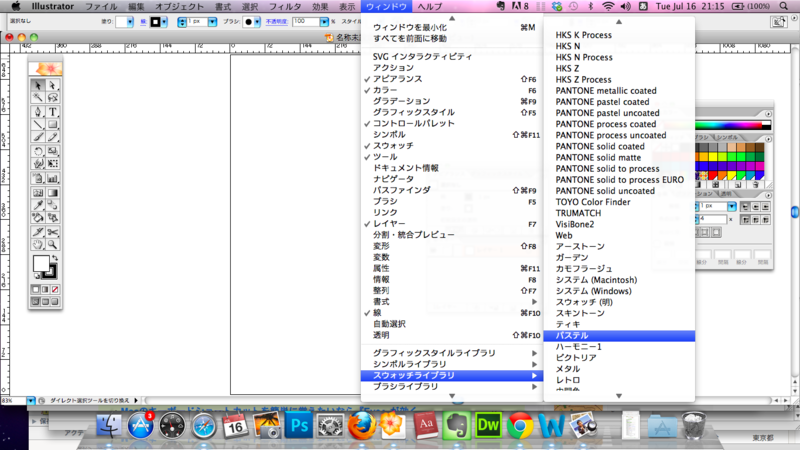The width and height of the screenshot is (800, 450).
Task: Set paint mode to None (red slash)
Action: (55, 289)
